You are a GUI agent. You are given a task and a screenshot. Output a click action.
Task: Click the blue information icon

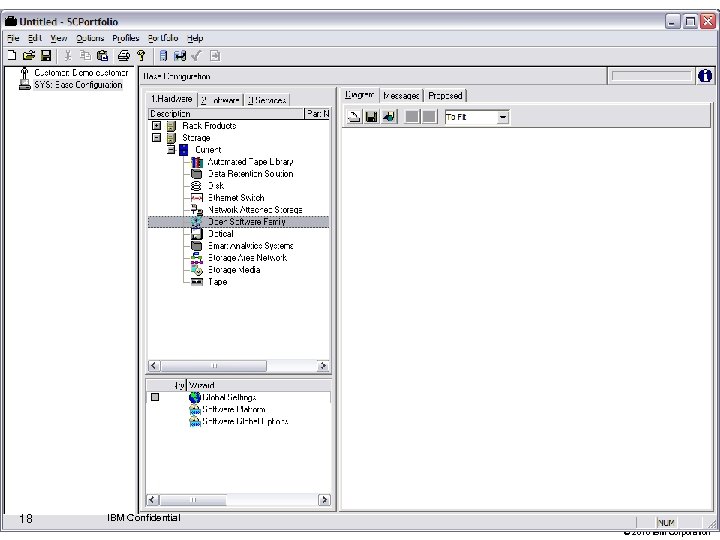pos(705,76)
